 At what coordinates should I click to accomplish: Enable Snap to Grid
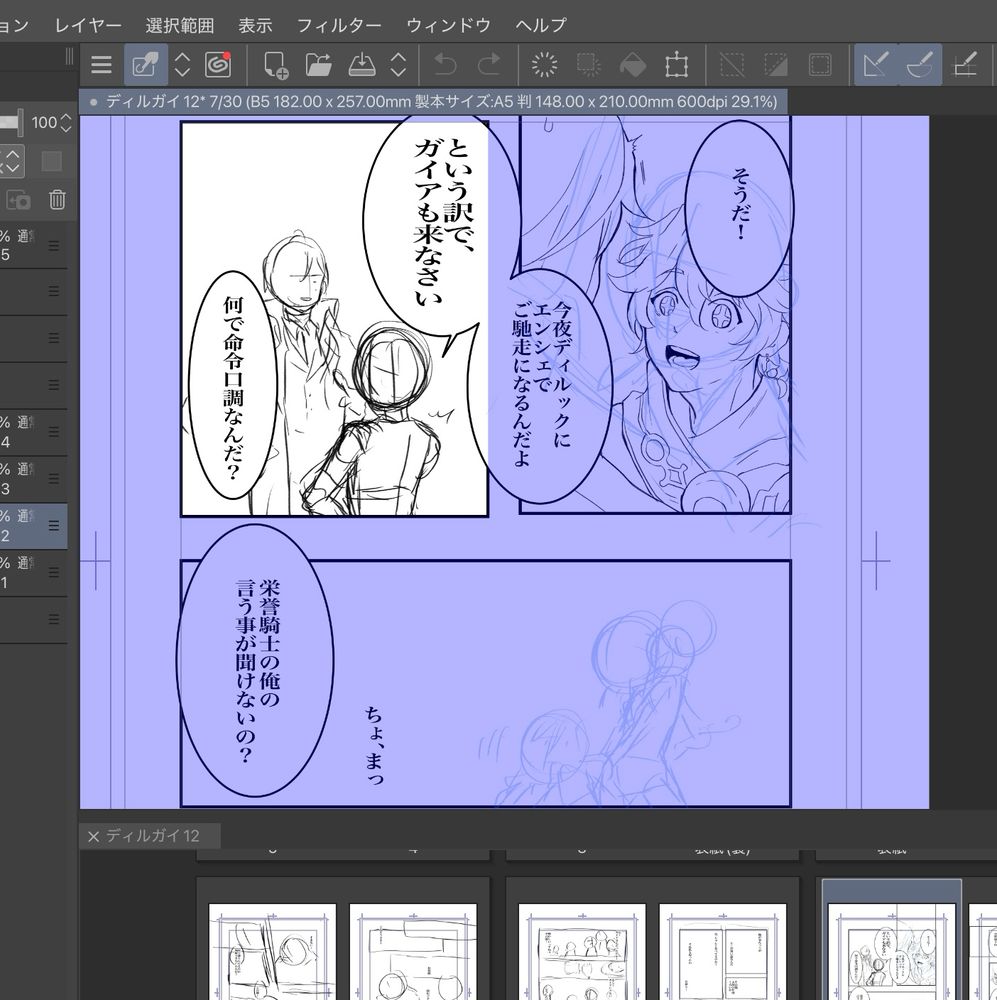pos(964,64)
